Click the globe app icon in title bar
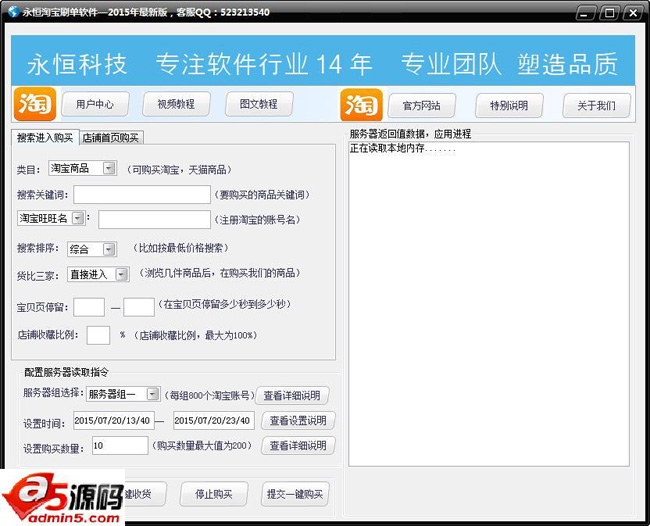This screenshot has height=526, width=650. coord(14,12)
